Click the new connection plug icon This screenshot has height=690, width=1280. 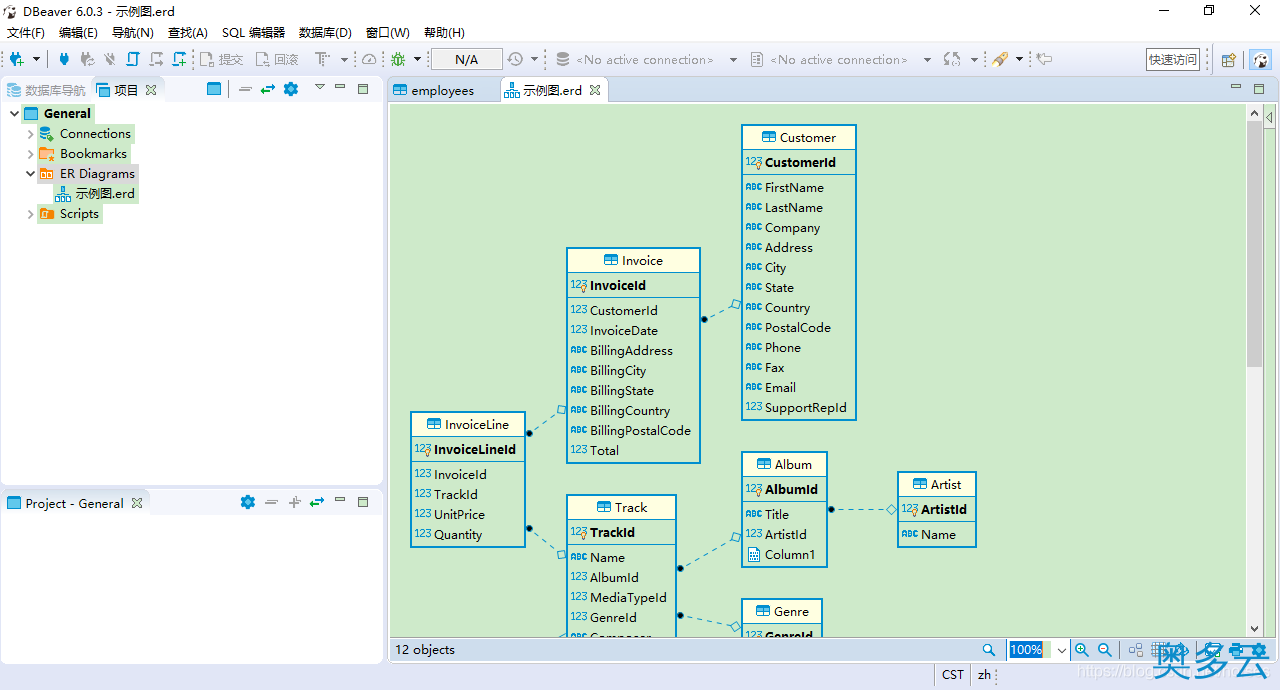[16, 60]
